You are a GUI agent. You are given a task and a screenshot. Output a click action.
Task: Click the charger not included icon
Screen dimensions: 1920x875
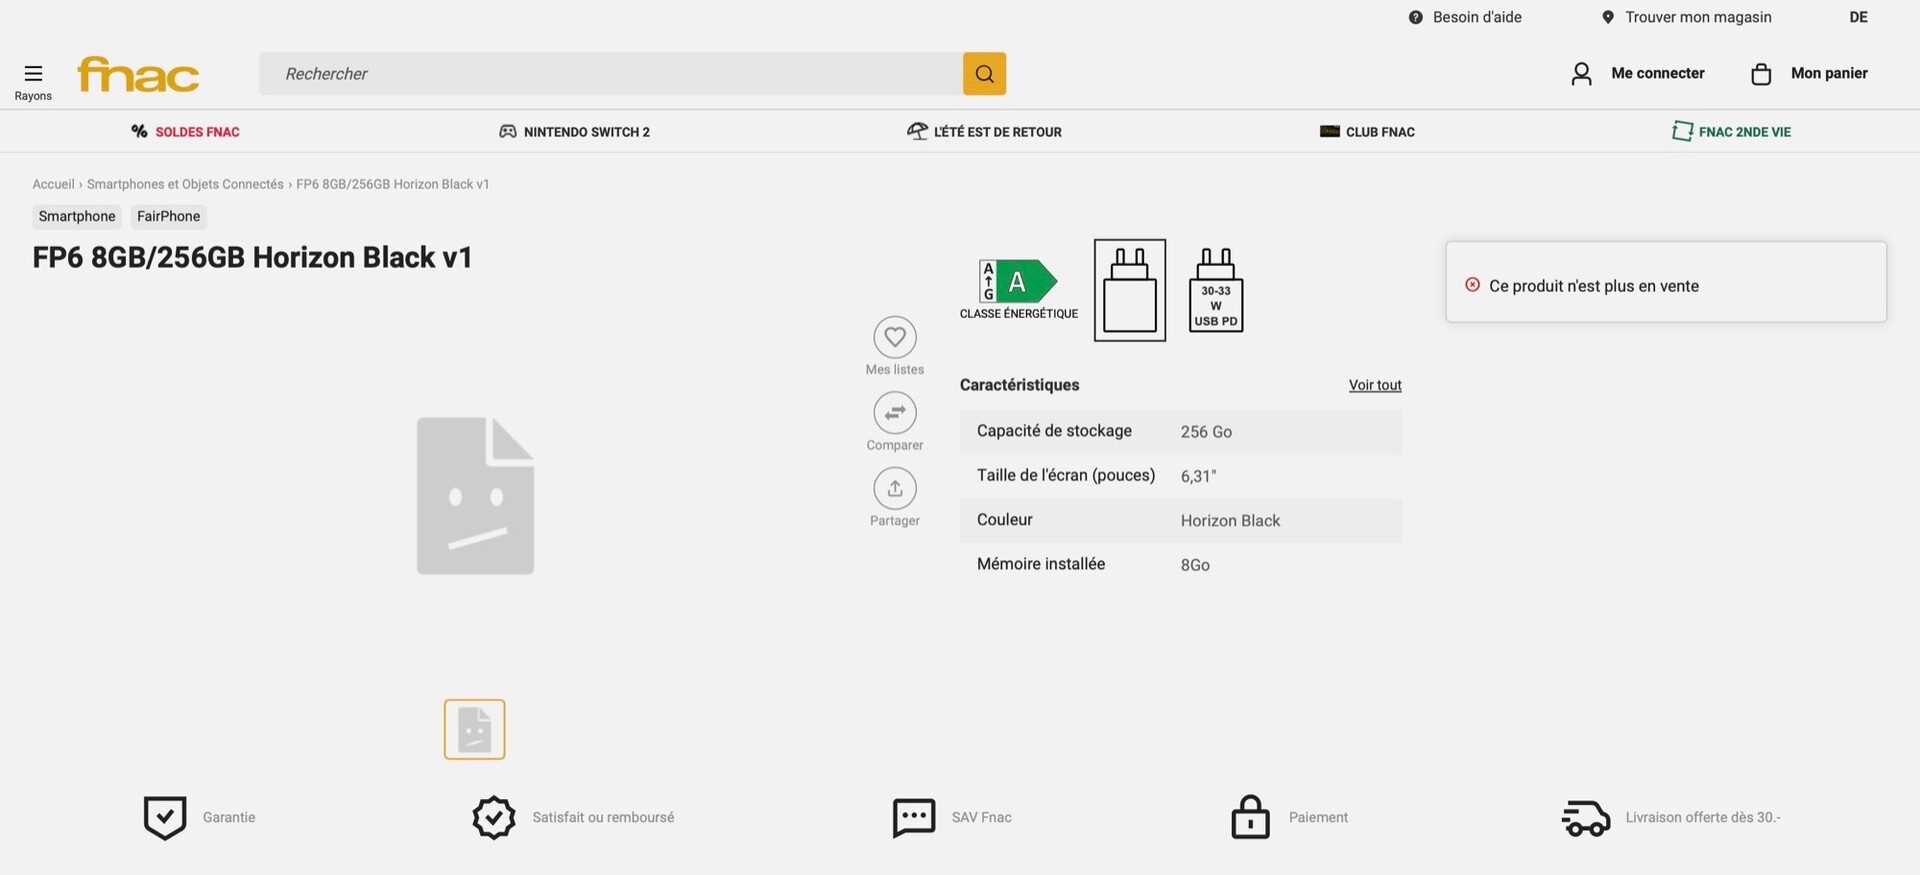click(x=1130, y=290)
